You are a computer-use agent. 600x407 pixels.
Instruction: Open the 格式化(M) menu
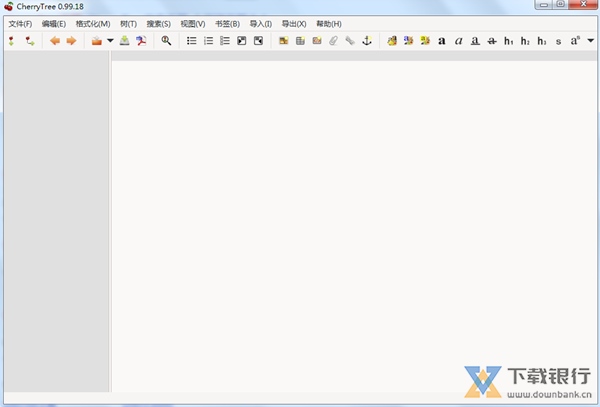[x=93, y=23]
